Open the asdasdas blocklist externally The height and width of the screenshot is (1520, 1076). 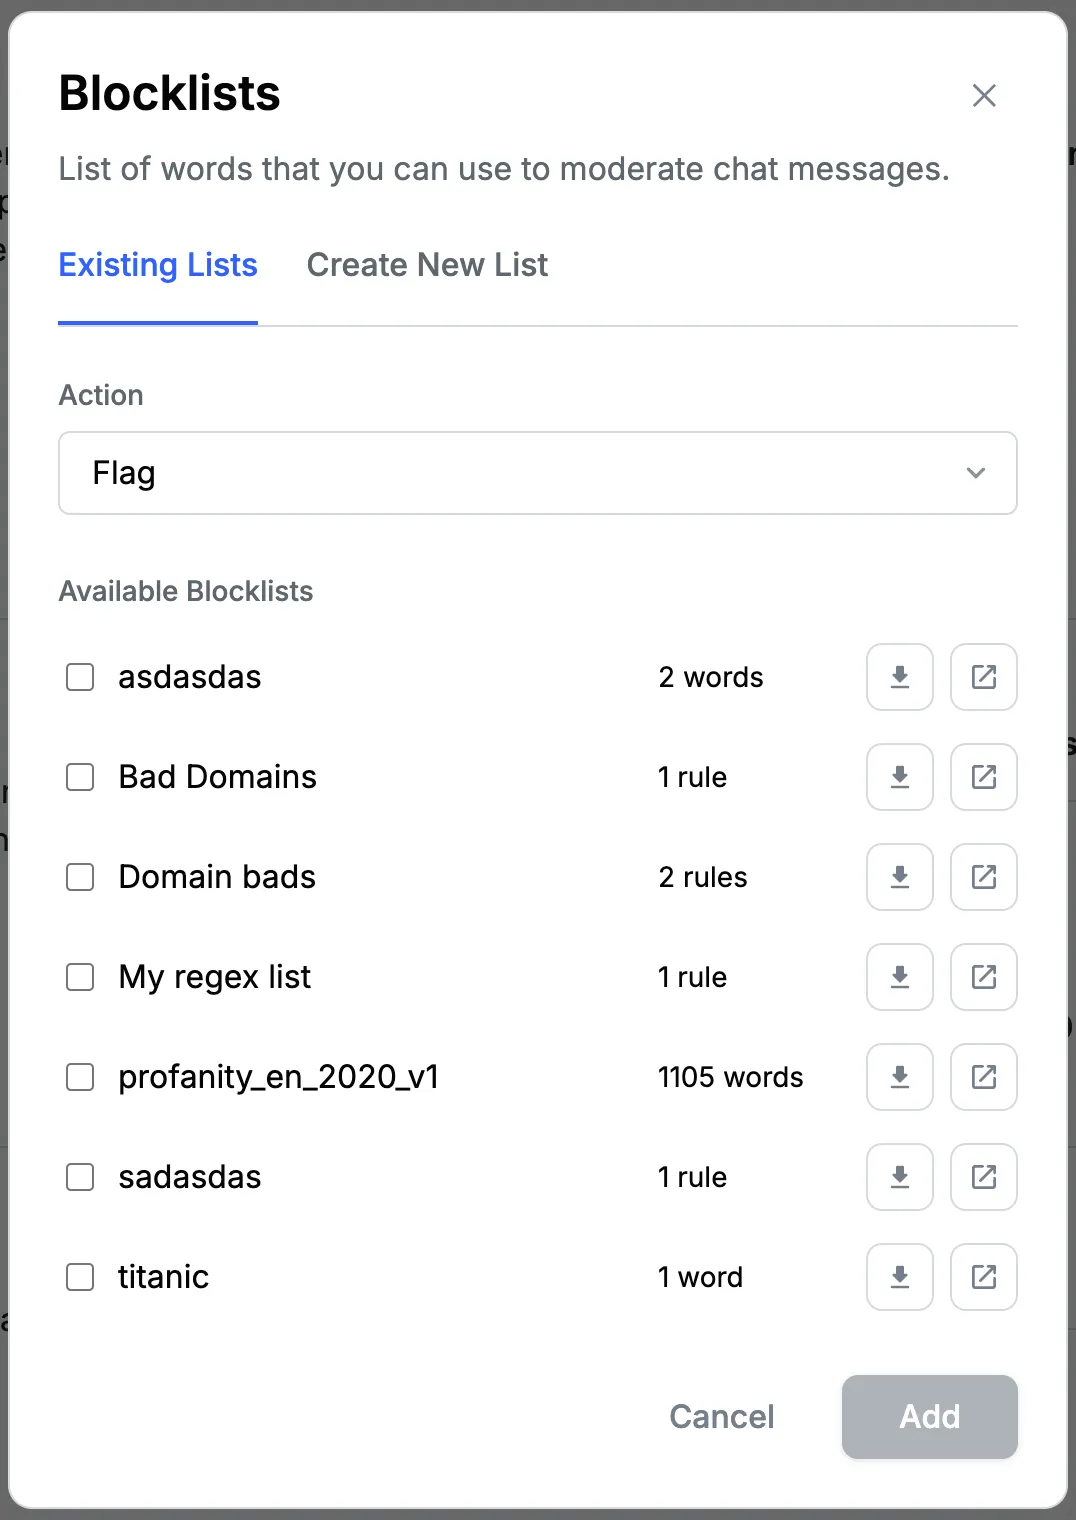tap(983, 677)
